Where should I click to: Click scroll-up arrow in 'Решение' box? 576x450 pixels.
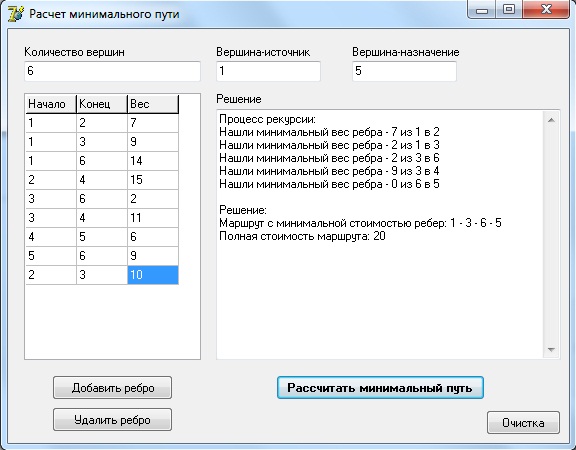(x=551, y=120)
